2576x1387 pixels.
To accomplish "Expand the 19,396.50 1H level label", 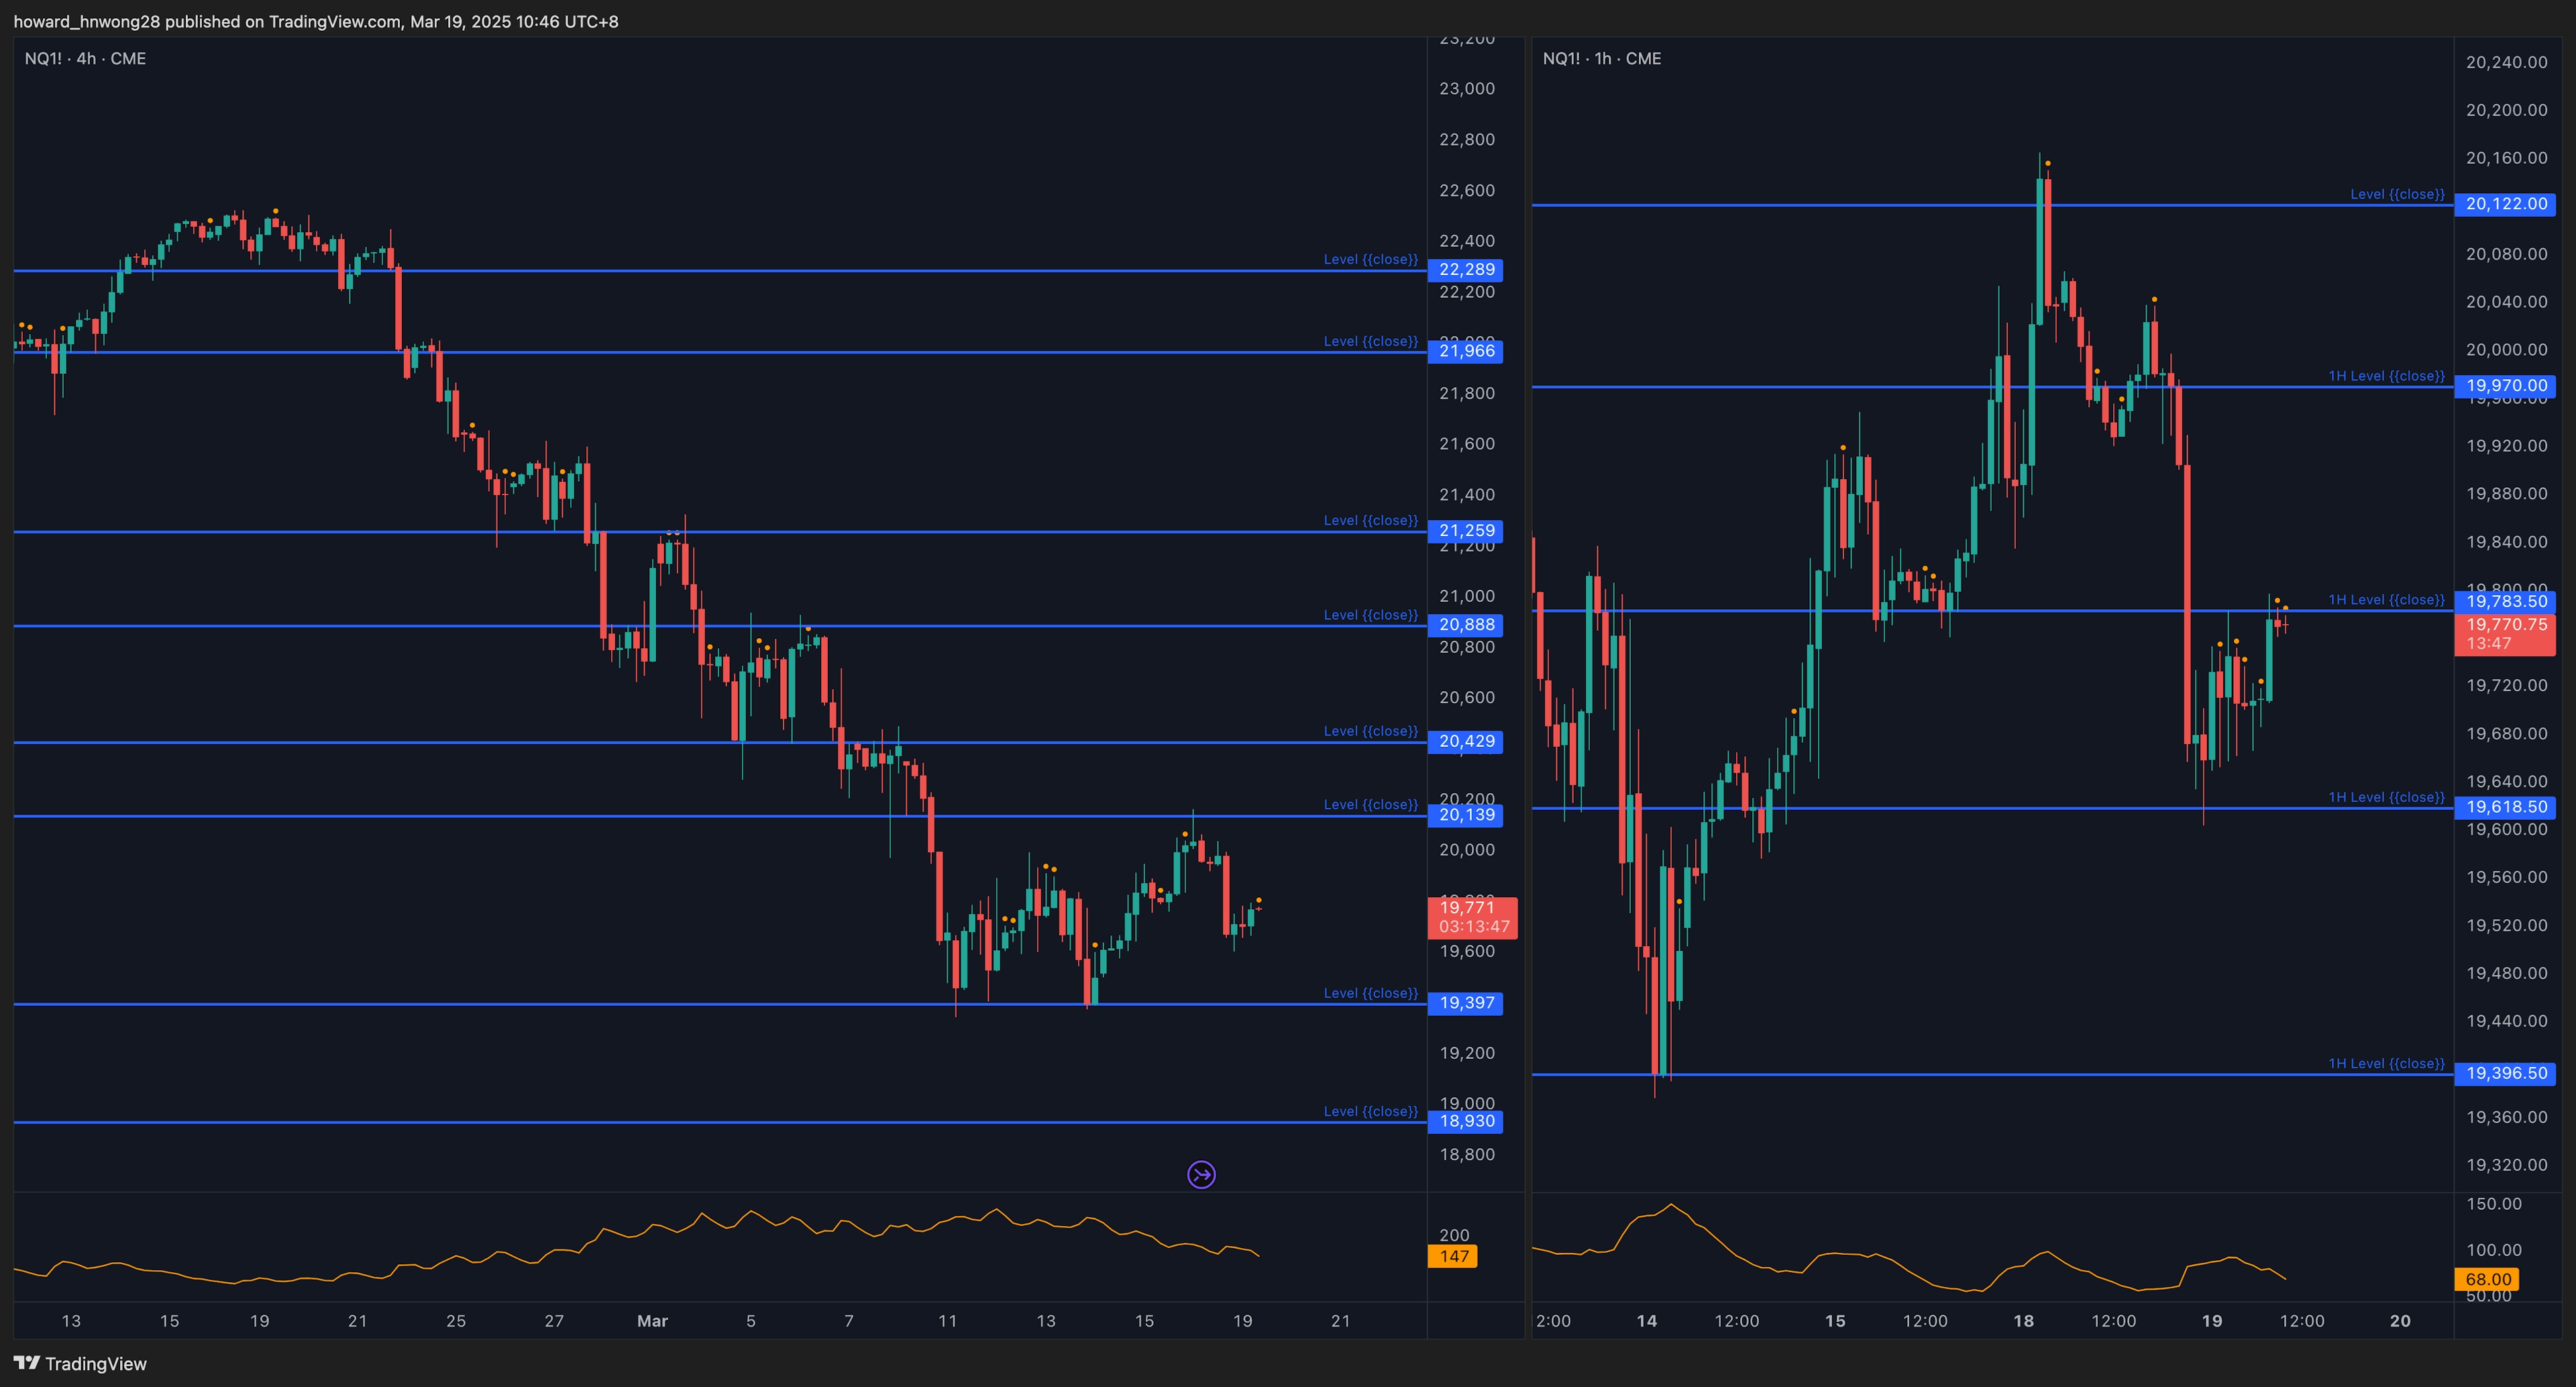I will click(2507, 1074).
